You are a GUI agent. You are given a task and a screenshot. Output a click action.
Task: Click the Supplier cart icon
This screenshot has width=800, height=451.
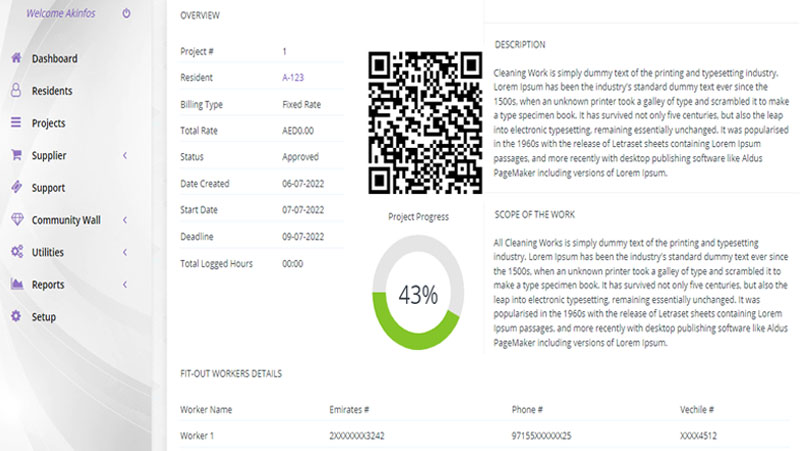tap(16, 155)
